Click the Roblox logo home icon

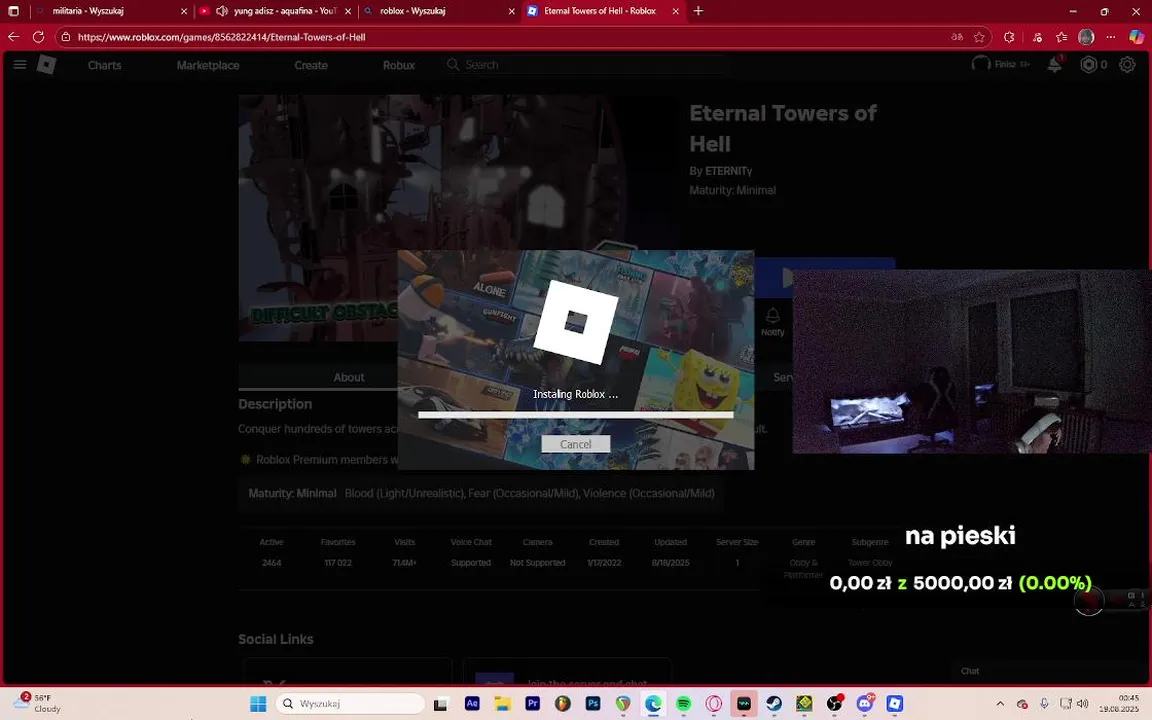[46, 65]
